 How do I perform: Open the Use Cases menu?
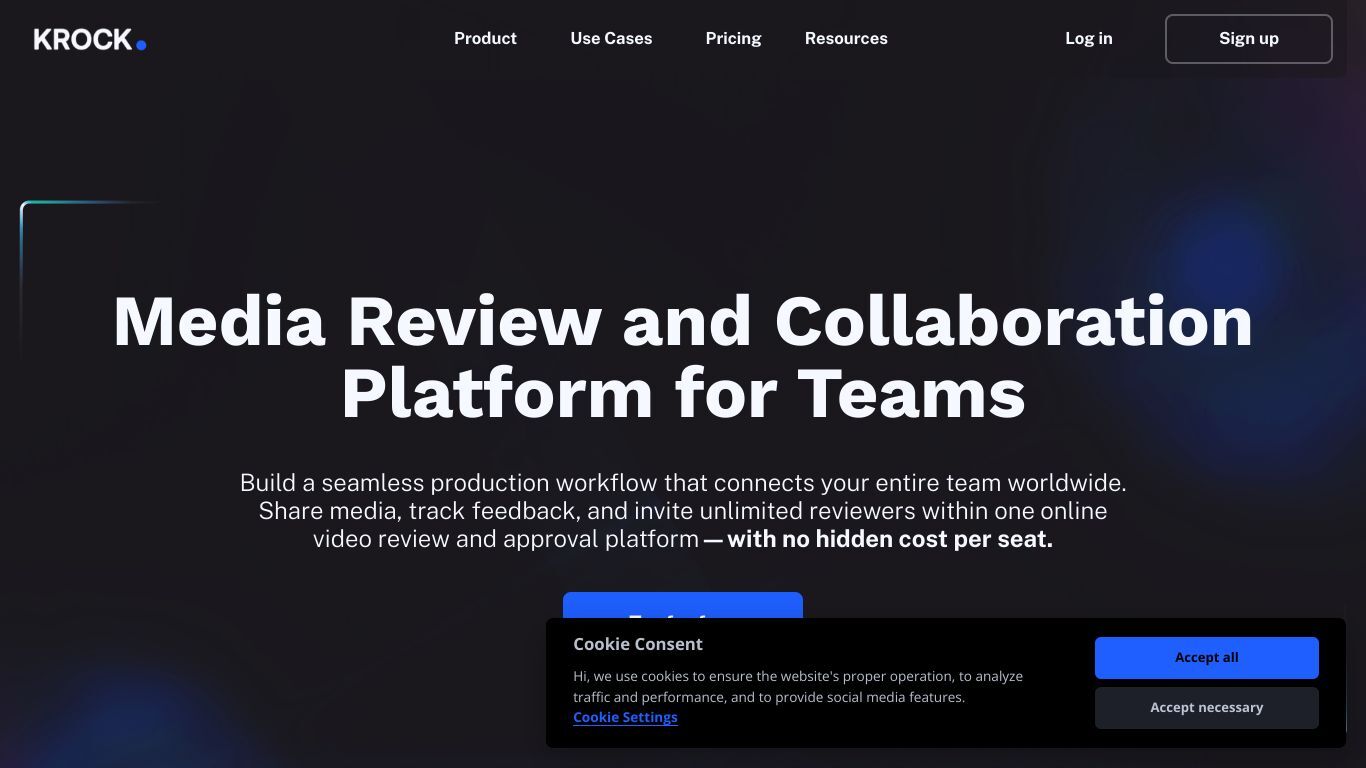(x=611, y=38)
